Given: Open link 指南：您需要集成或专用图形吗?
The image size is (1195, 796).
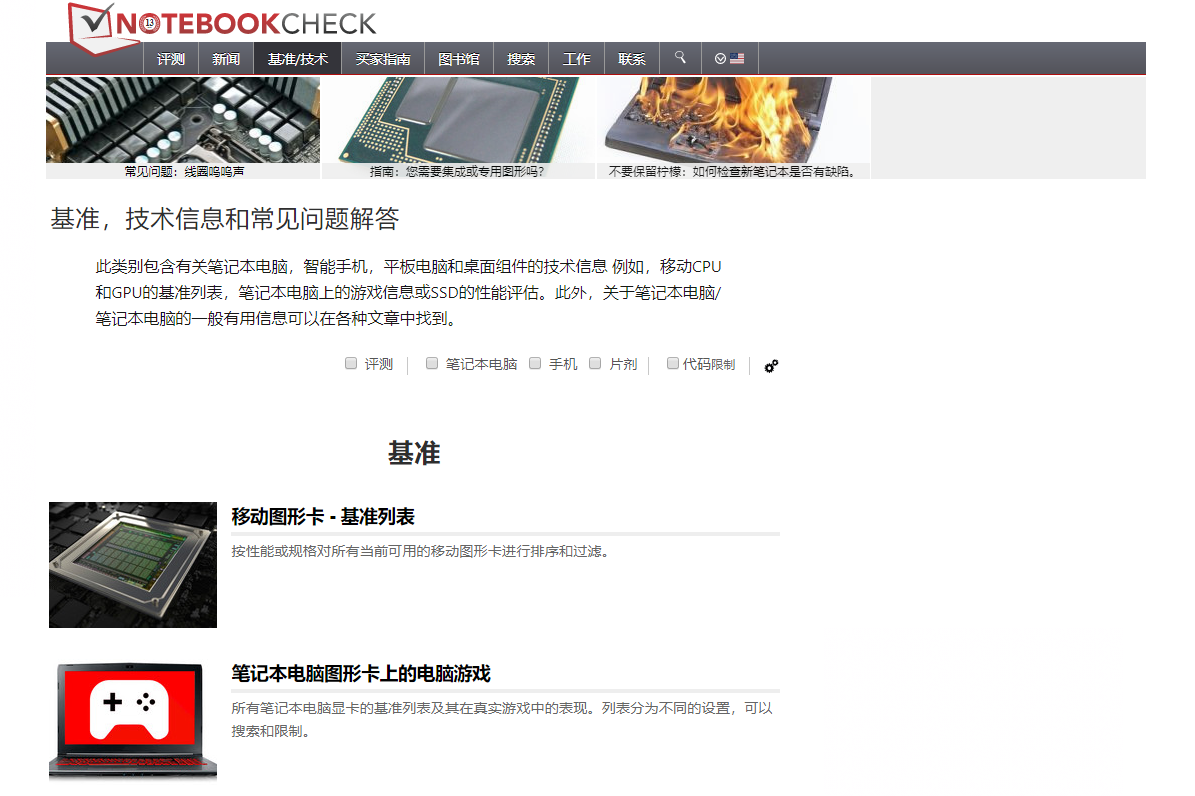Looking at the screenshot, I should point(457,172).
